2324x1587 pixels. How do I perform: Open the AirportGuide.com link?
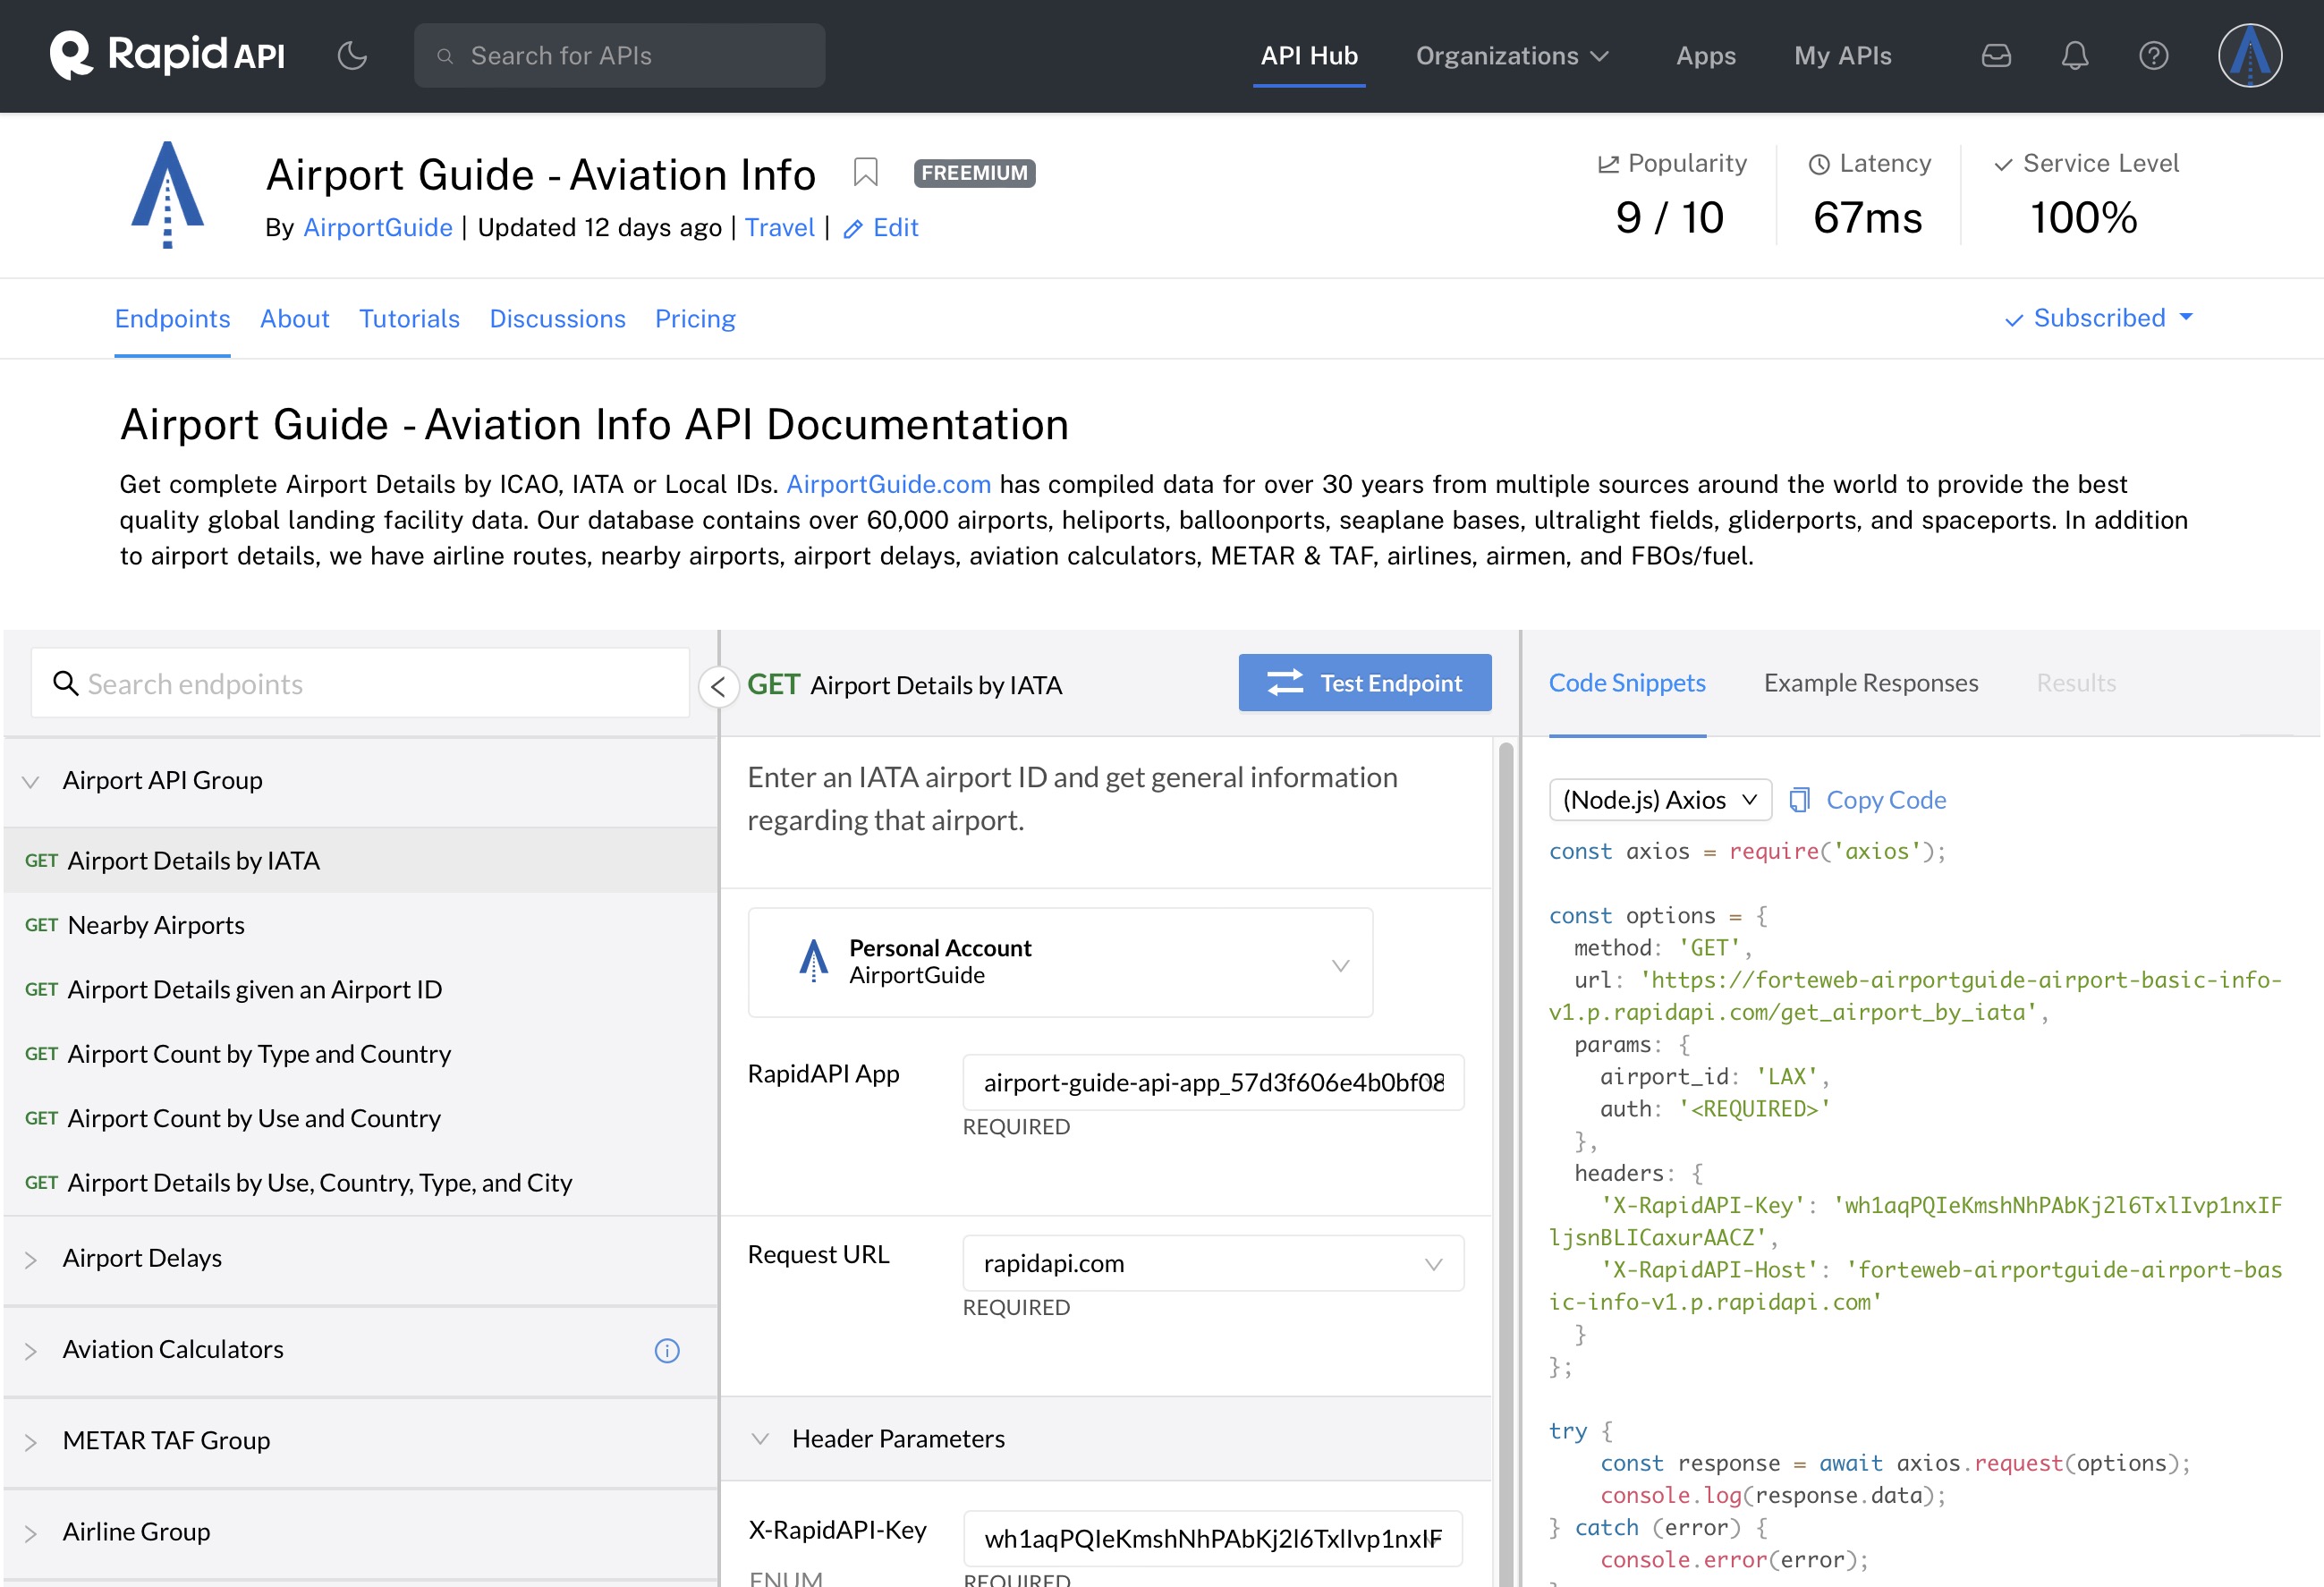coord(888,484)
